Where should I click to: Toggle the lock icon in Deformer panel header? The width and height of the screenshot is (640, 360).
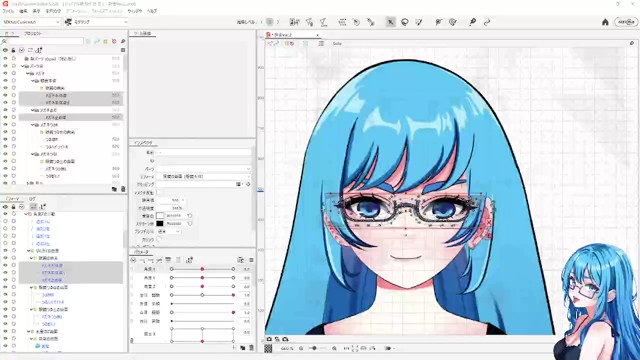coord(13,207)
